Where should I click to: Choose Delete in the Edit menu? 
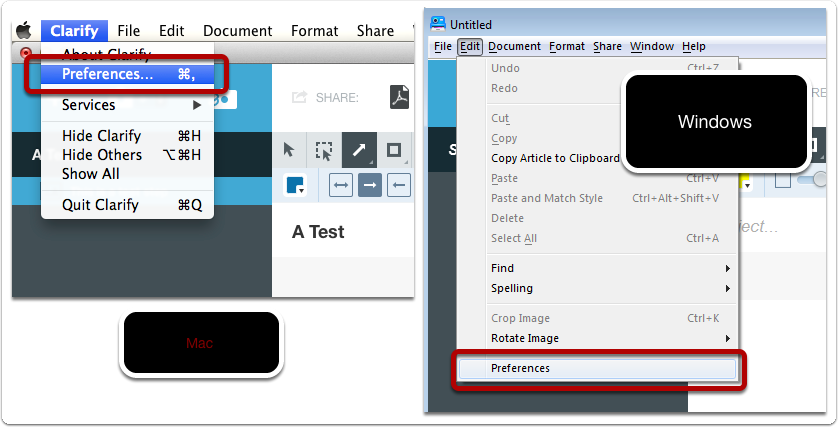(598, 218)
